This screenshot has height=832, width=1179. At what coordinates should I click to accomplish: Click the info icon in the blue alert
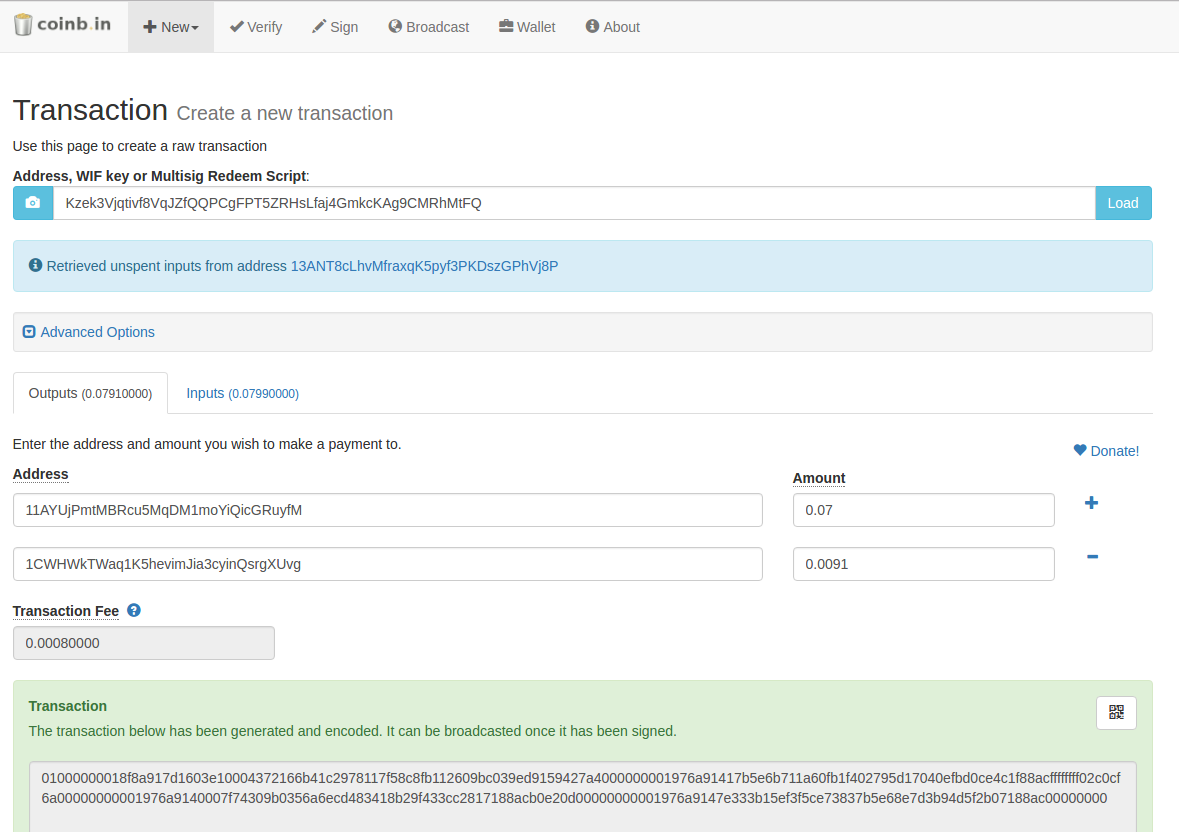pyautogui.click(x=36, y=266)
